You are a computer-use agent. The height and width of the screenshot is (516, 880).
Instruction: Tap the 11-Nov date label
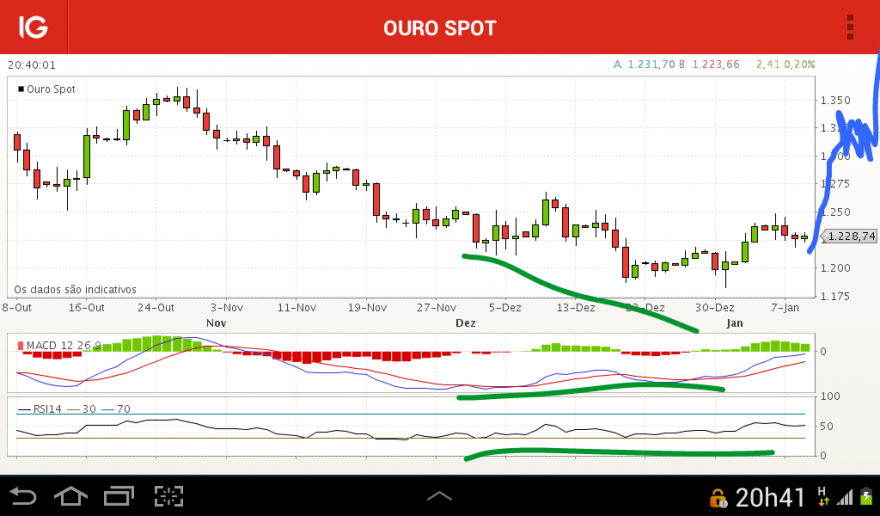coord(296,307)
